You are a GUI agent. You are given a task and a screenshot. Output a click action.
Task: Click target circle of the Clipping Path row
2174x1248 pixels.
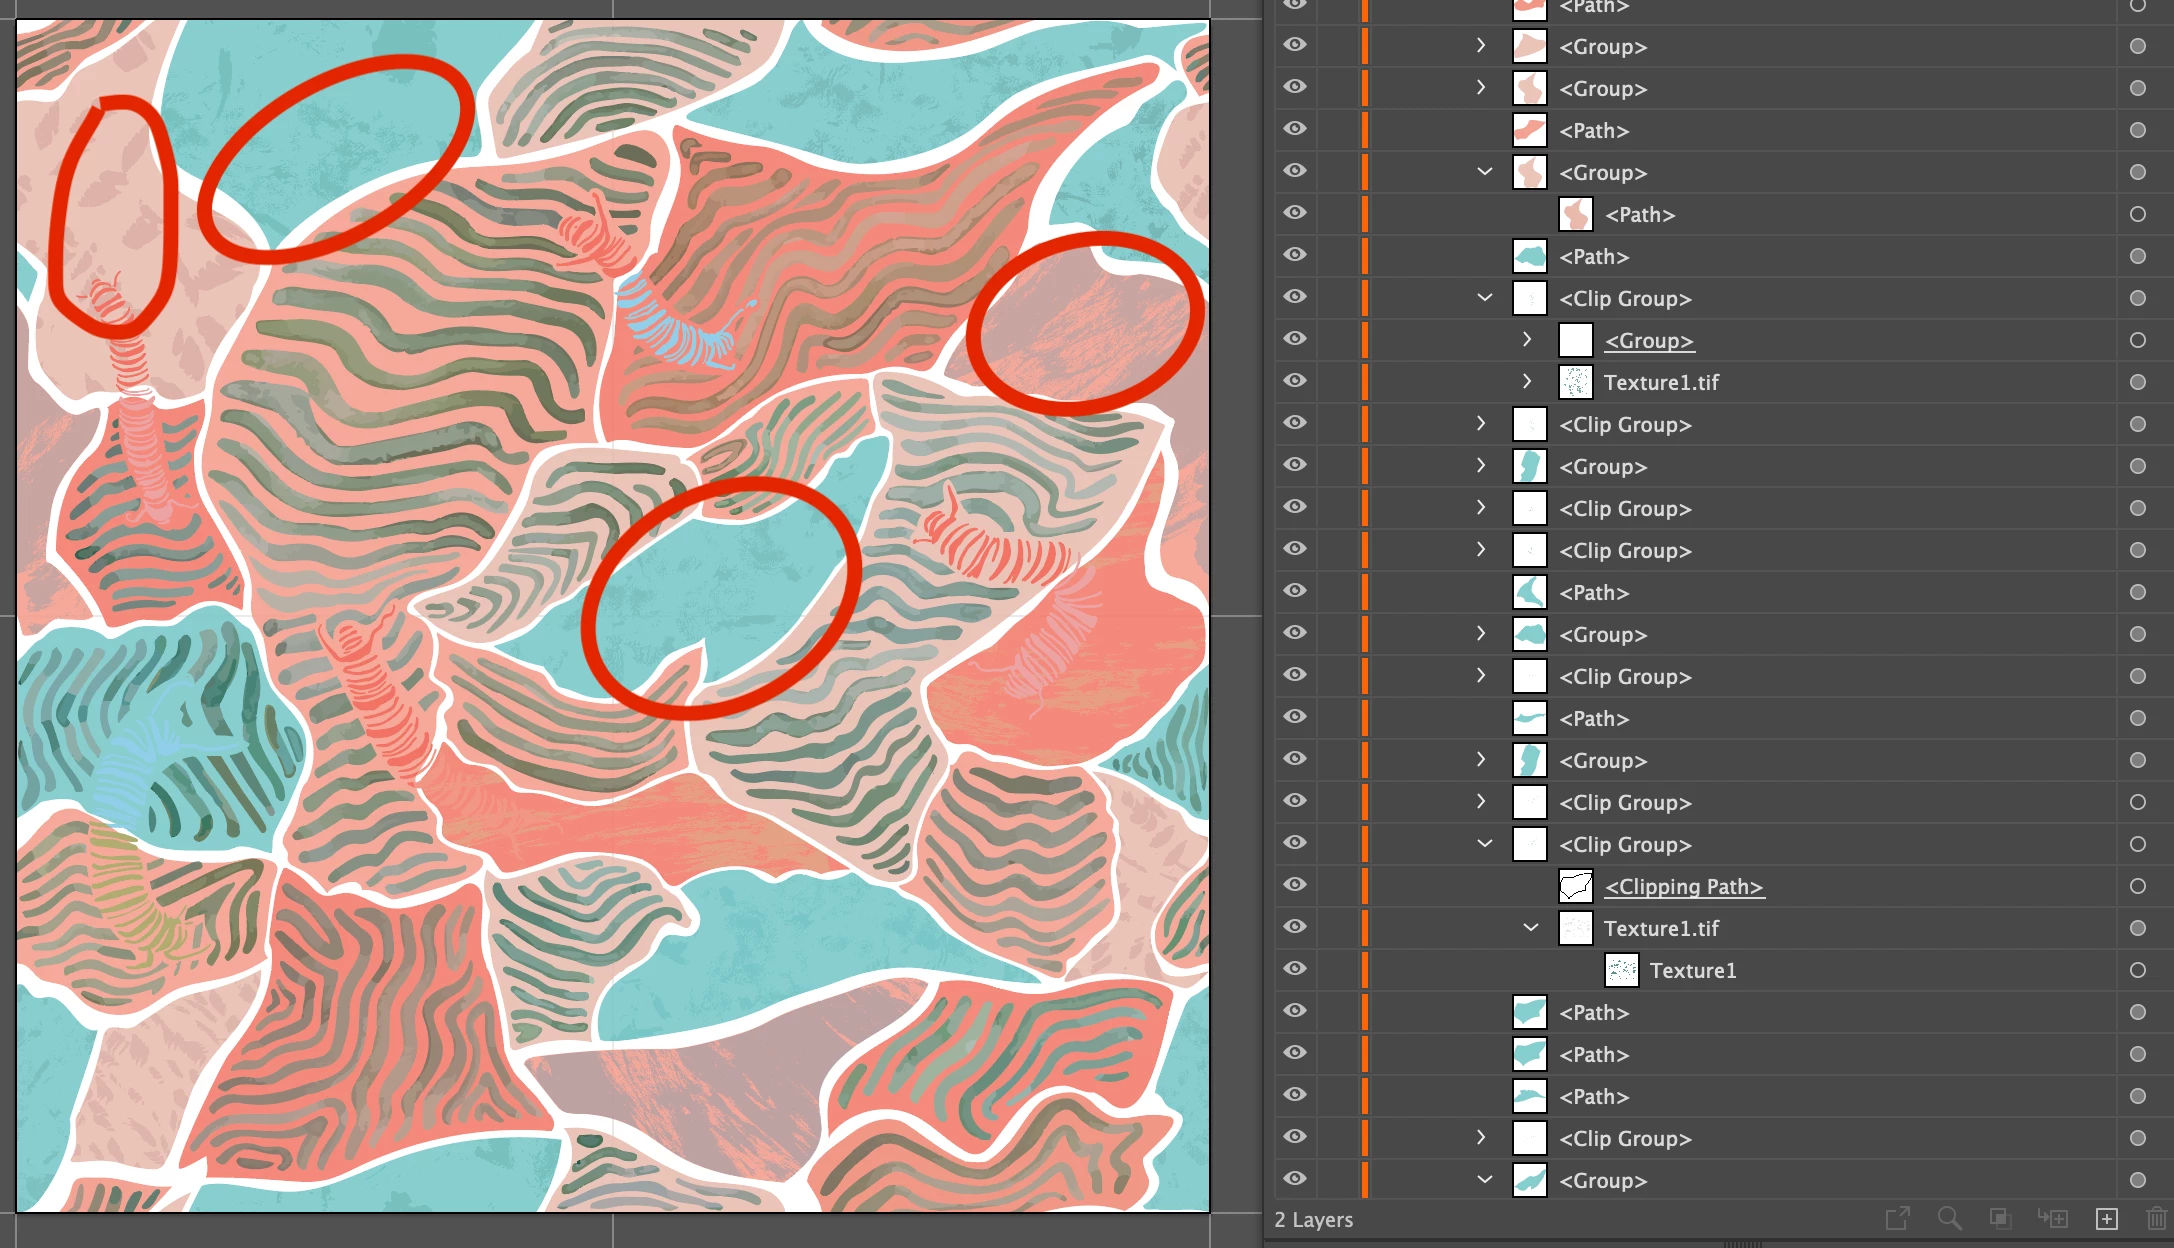(x=2137, y=886)
